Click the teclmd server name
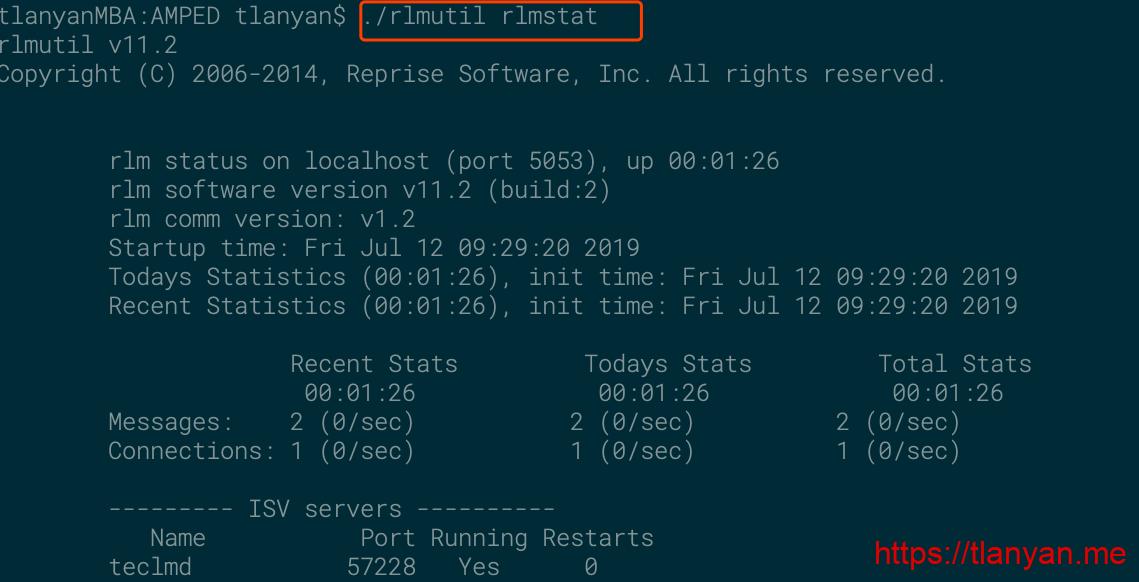Viewport: 1139px width, 582px height. (150, 567)
